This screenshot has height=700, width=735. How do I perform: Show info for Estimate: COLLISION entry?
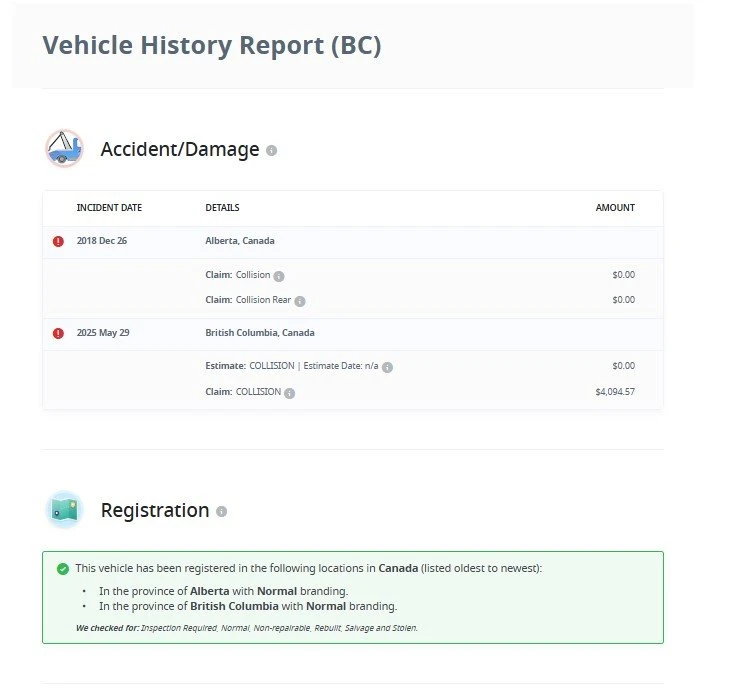pyautogui.click(x=387, y=367)
